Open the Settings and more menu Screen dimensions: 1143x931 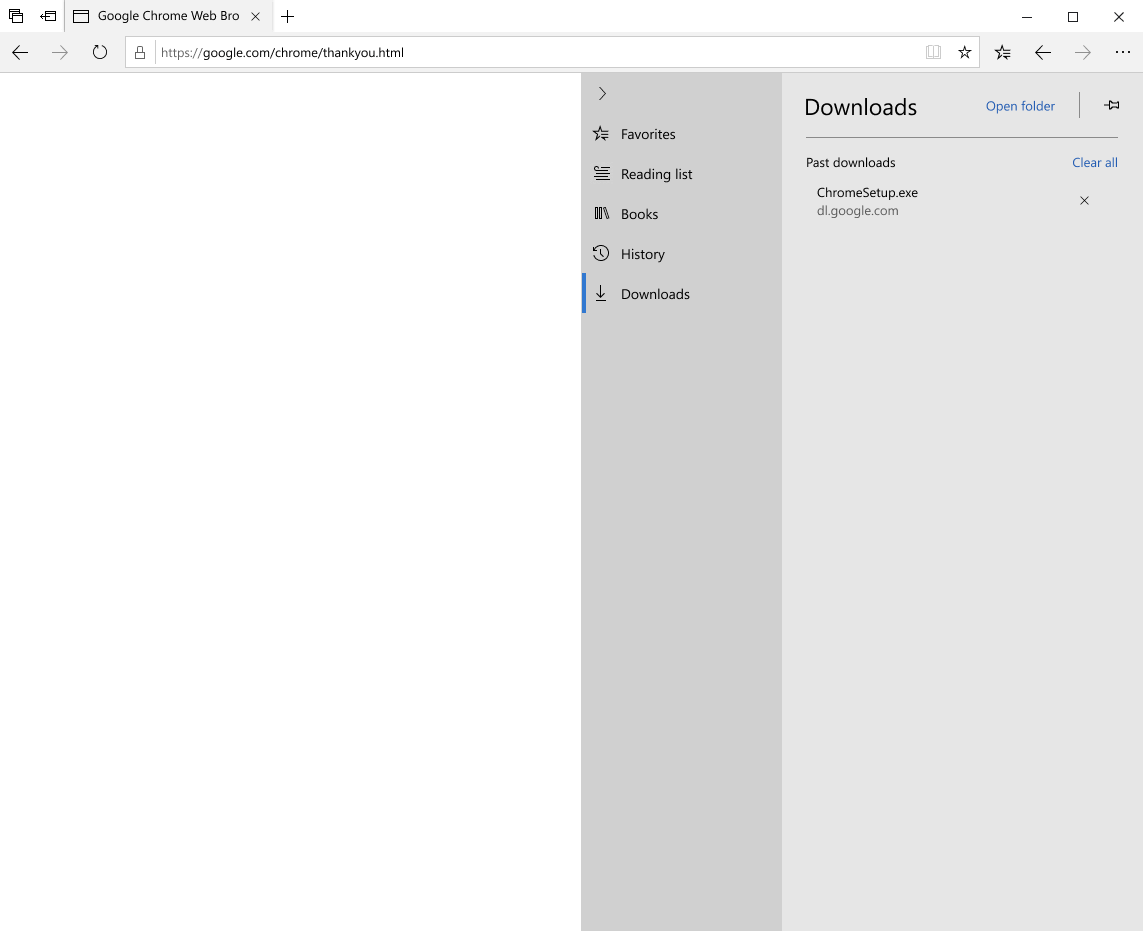point(1122,53)
